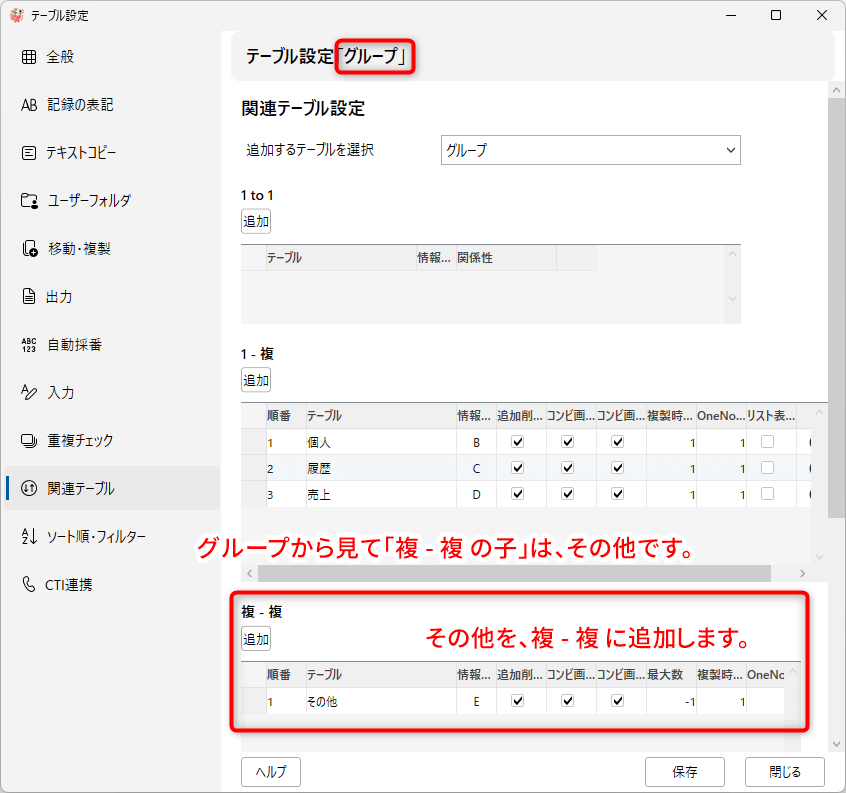Open the 追加するテーブルを選択 dropdown
Viewport: 846px width, 793px height.
pyautogui.click(x=590, y=150)
